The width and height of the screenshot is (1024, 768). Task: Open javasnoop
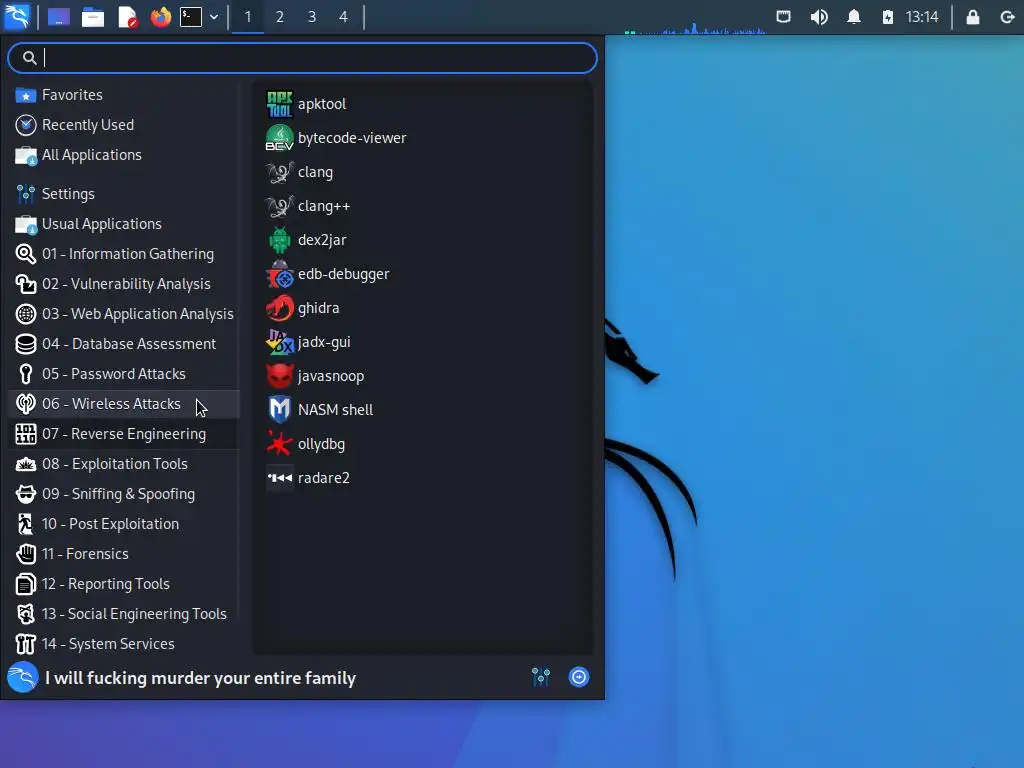(x=423, y=376)
